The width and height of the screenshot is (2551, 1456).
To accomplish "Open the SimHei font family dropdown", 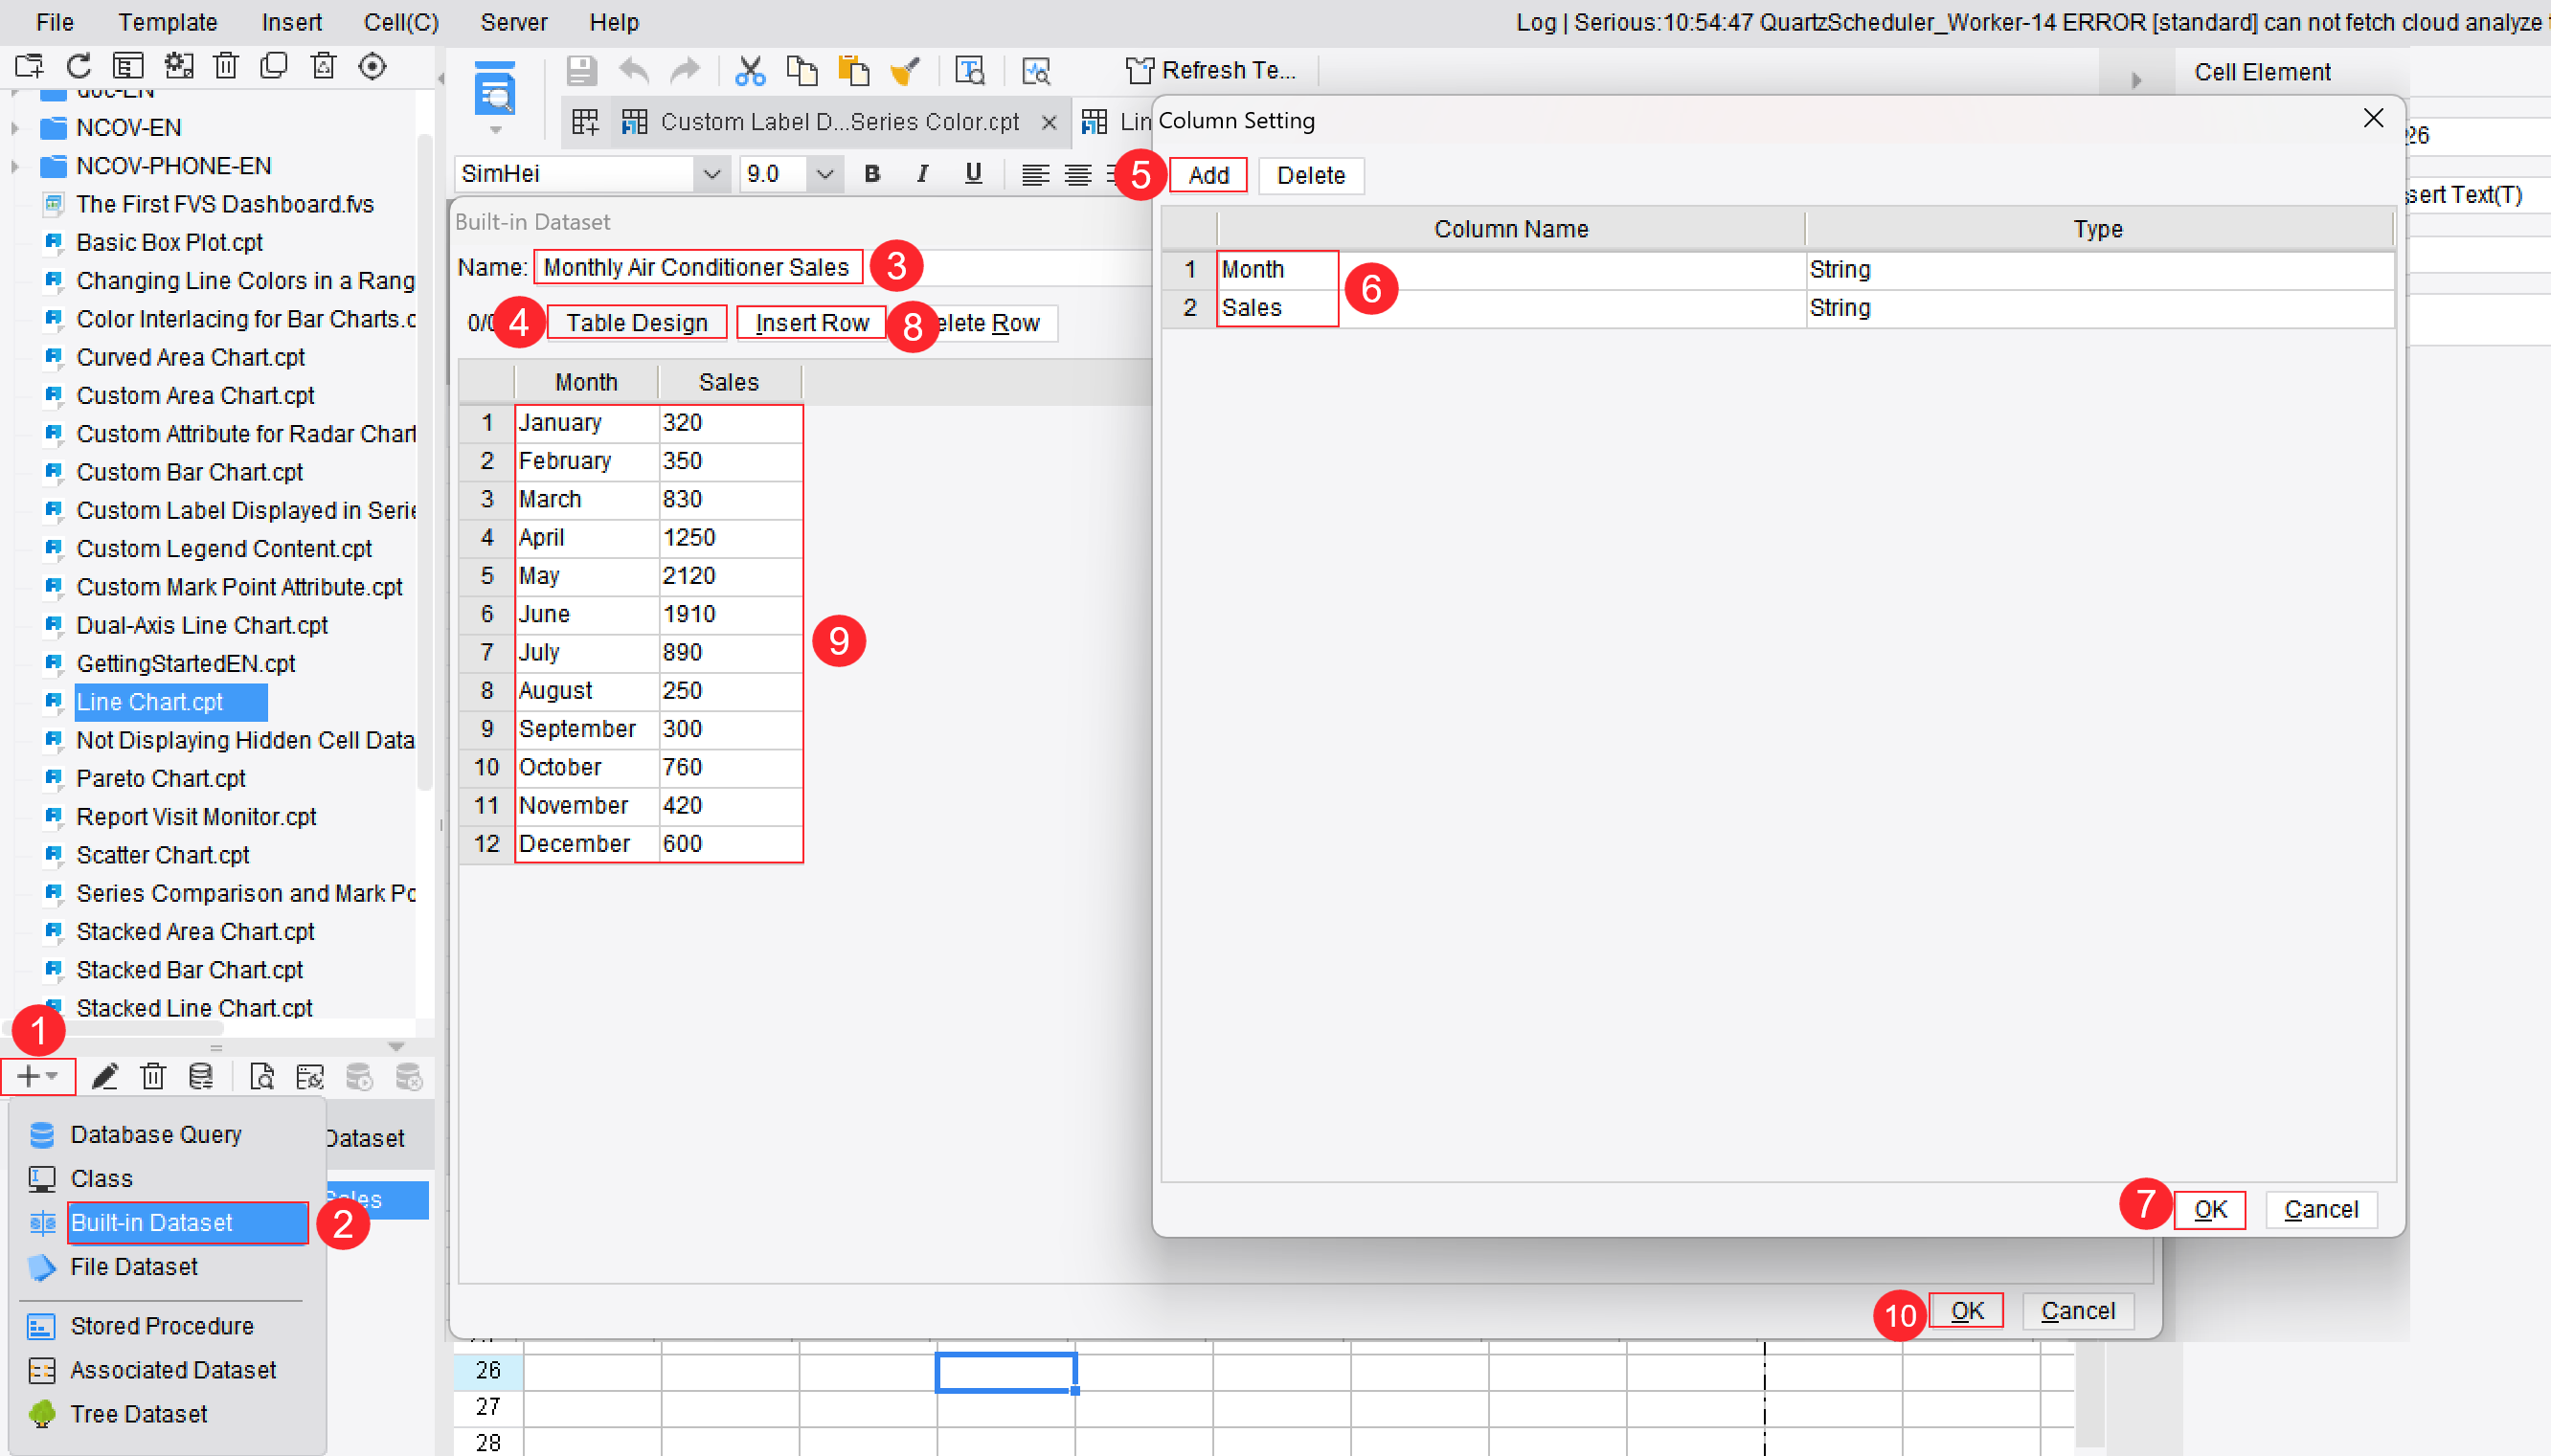I will pyautogui.click(x=711, y=174).
